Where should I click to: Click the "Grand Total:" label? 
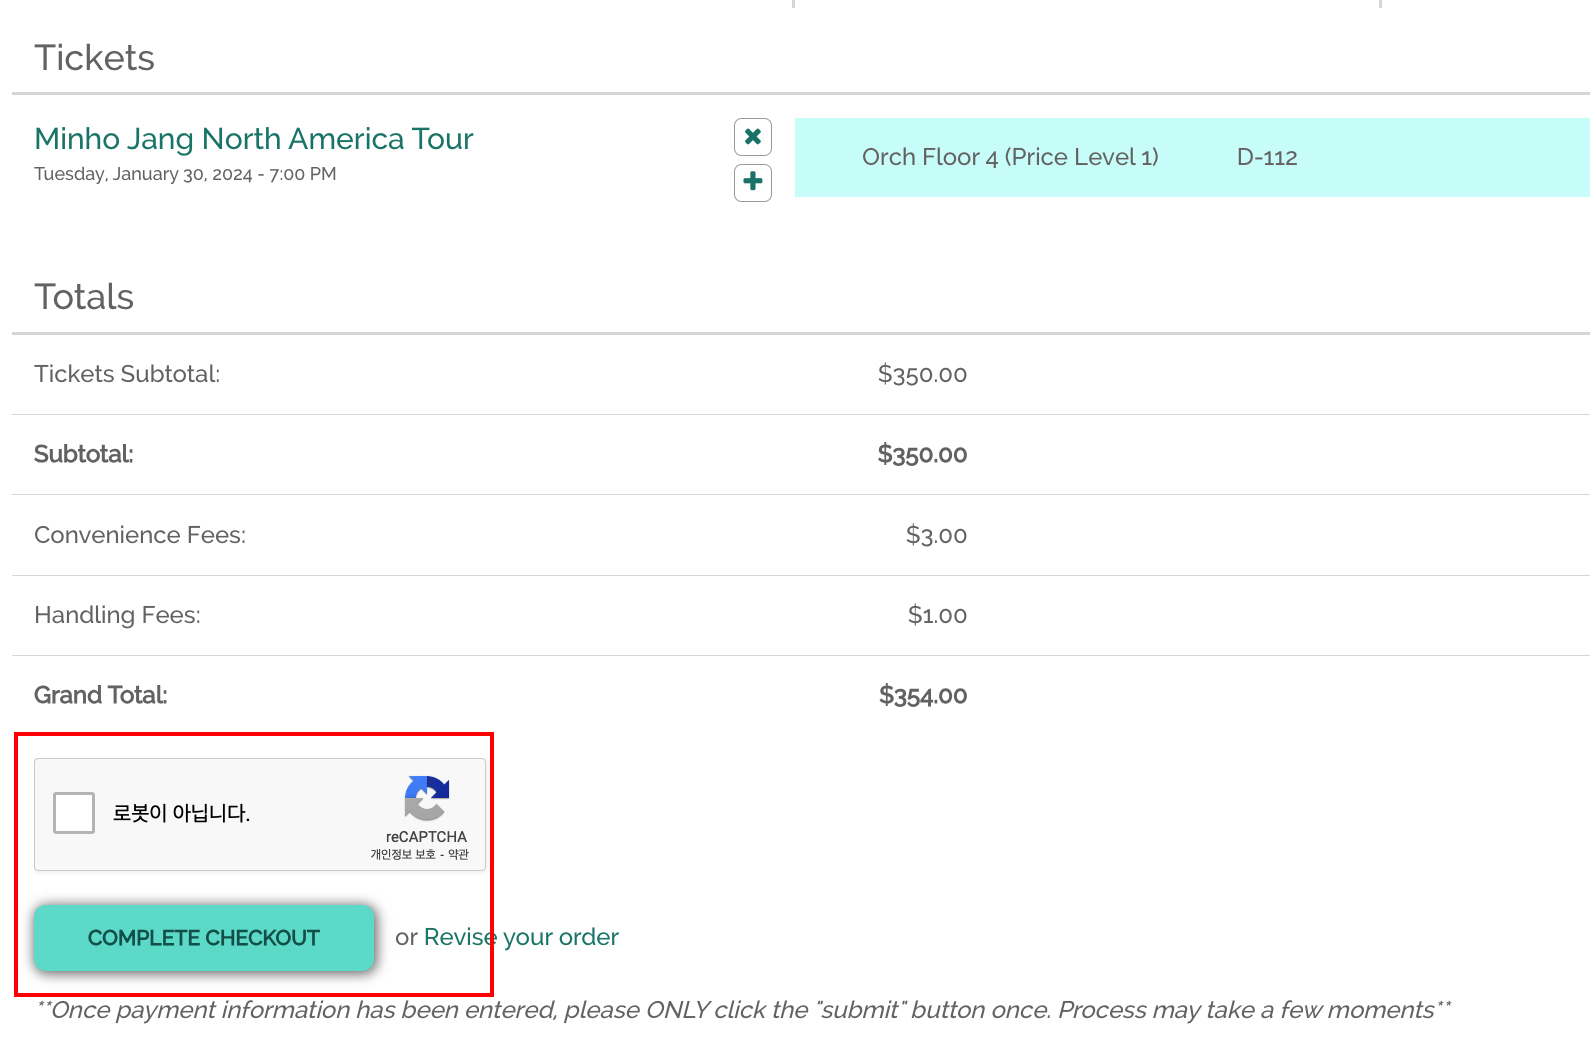(x=101, y=695)
